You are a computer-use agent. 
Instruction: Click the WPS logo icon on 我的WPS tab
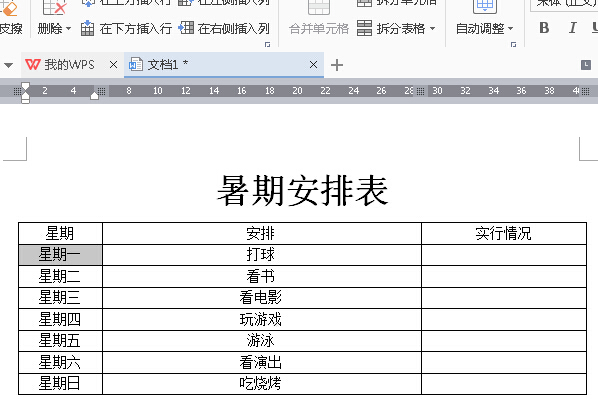point(33,64)
